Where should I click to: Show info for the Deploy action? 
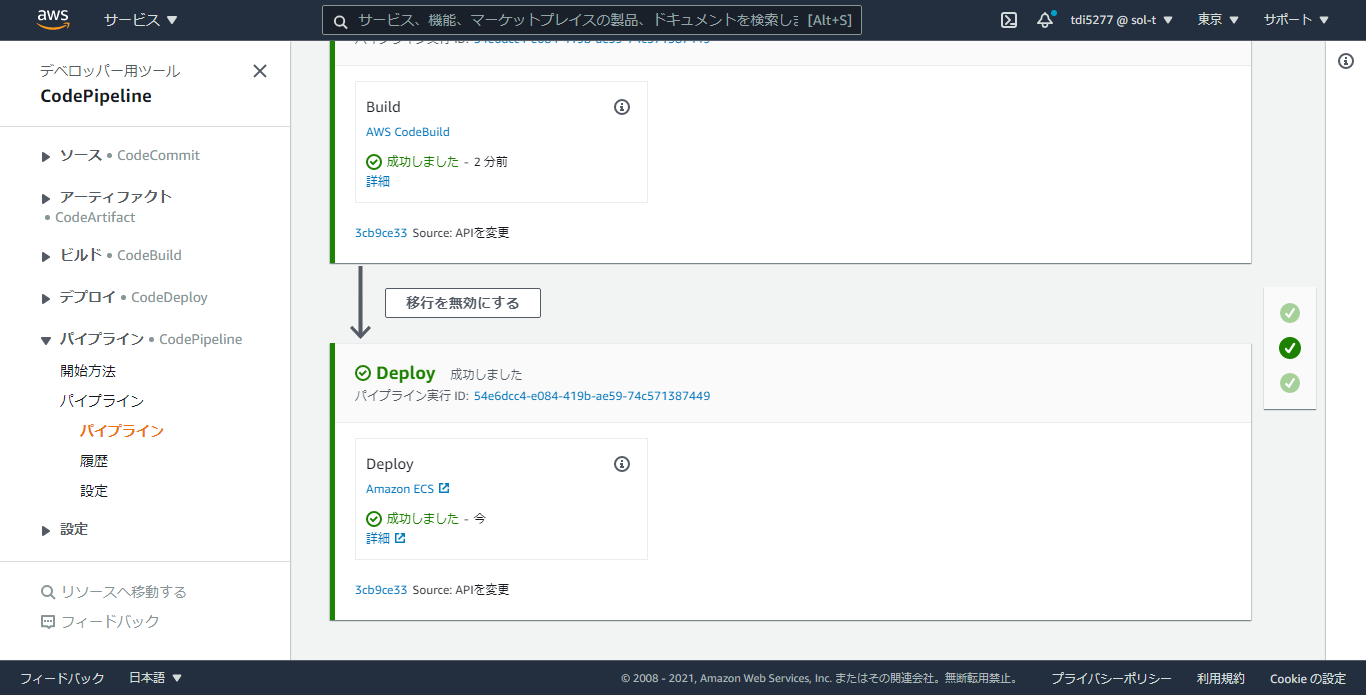pos(622,464)
